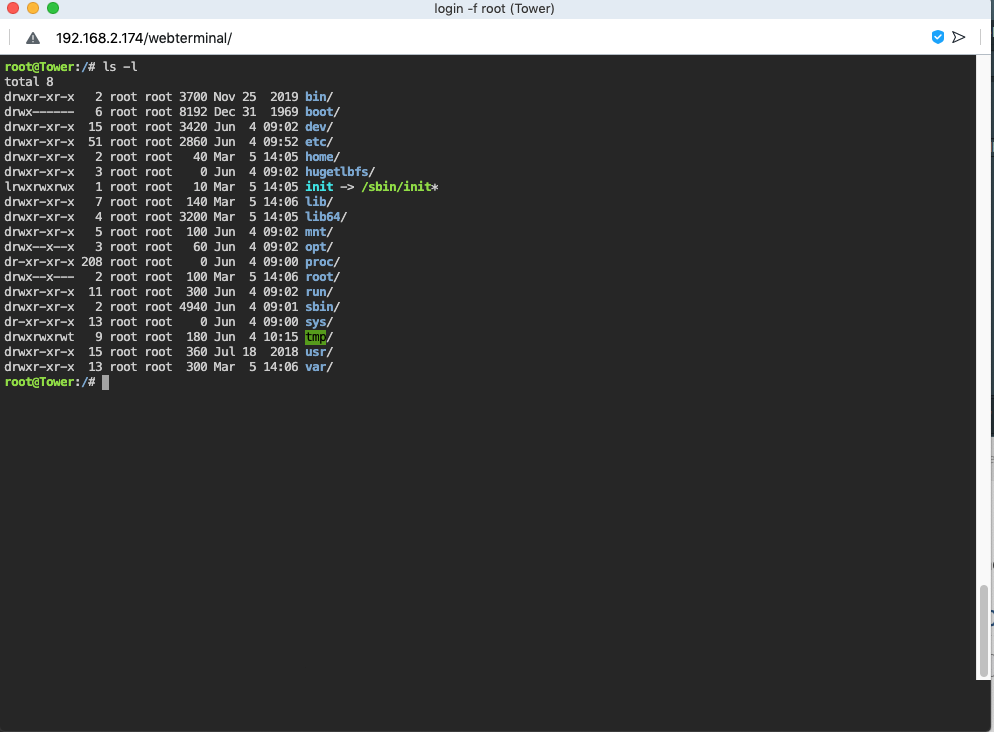Click the 'init' symlink name
The image size is (994, 732).
pyautogui.click(x=319, y=187)
